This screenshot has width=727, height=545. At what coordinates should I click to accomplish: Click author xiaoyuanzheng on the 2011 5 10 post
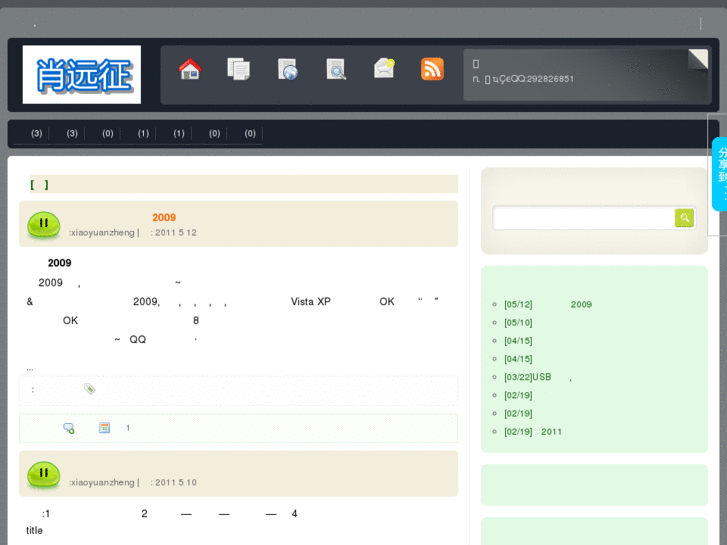click(x=102, y=482)
